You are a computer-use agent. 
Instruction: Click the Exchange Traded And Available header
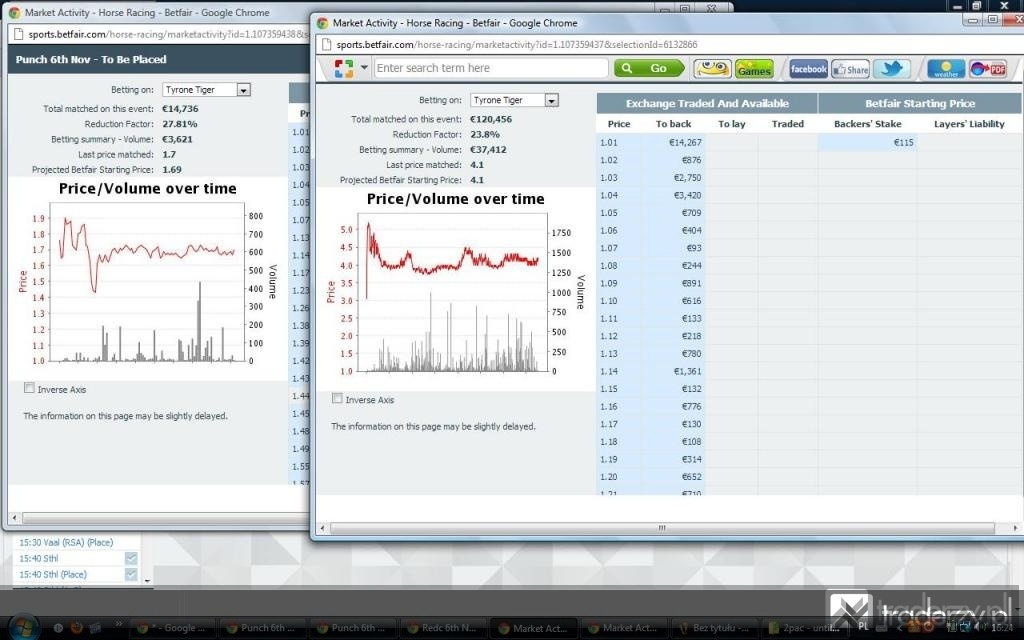coord(707,103)
